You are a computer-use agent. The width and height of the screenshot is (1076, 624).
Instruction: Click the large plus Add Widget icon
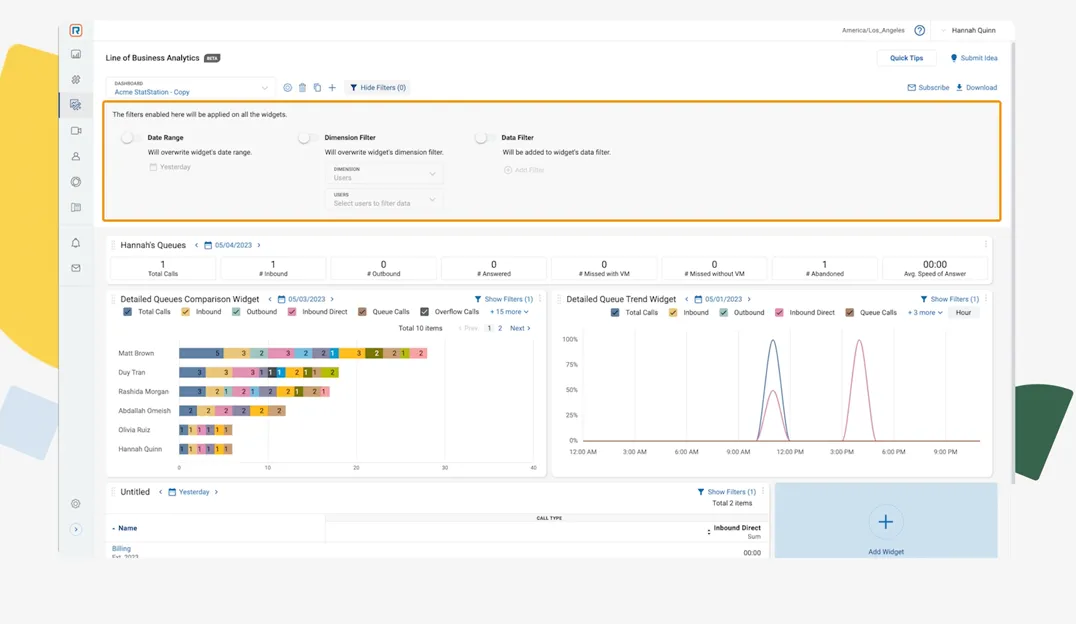pos(885,521)
